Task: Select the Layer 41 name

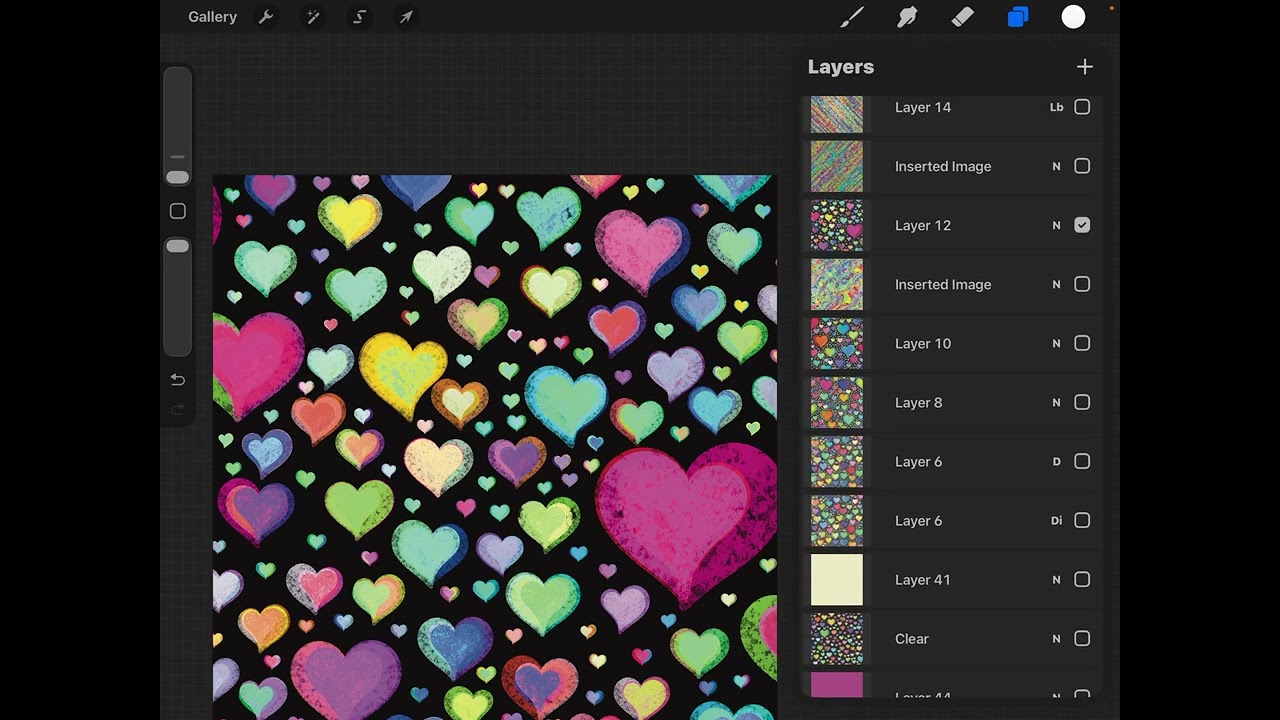Action: [922, 579]
